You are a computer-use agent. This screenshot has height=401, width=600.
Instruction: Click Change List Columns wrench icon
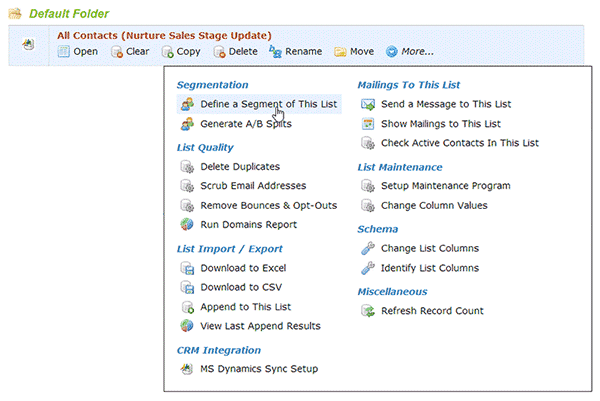[x=368, y=248]
